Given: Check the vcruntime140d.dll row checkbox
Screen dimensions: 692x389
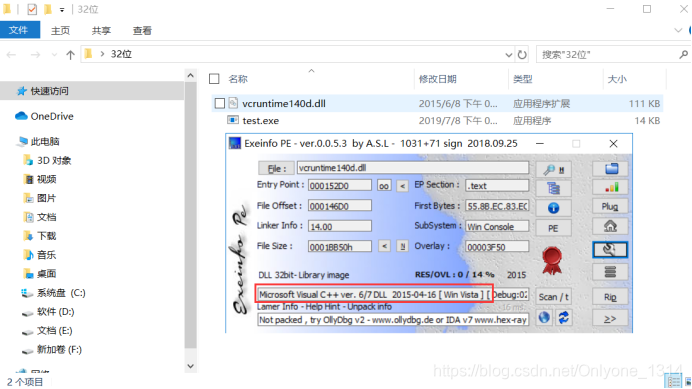Looking at the screenshot, I should [x=219, y=103].
